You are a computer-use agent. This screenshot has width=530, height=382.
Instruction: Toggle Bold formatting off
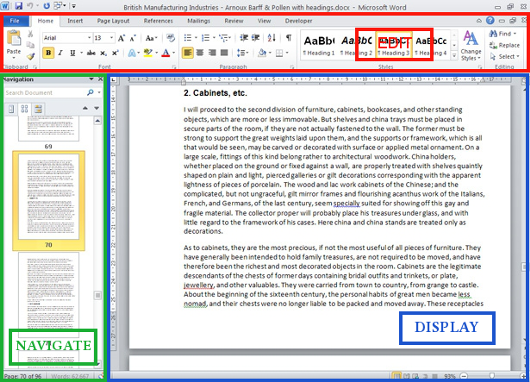pyautogui.click(x=48, y=53)
